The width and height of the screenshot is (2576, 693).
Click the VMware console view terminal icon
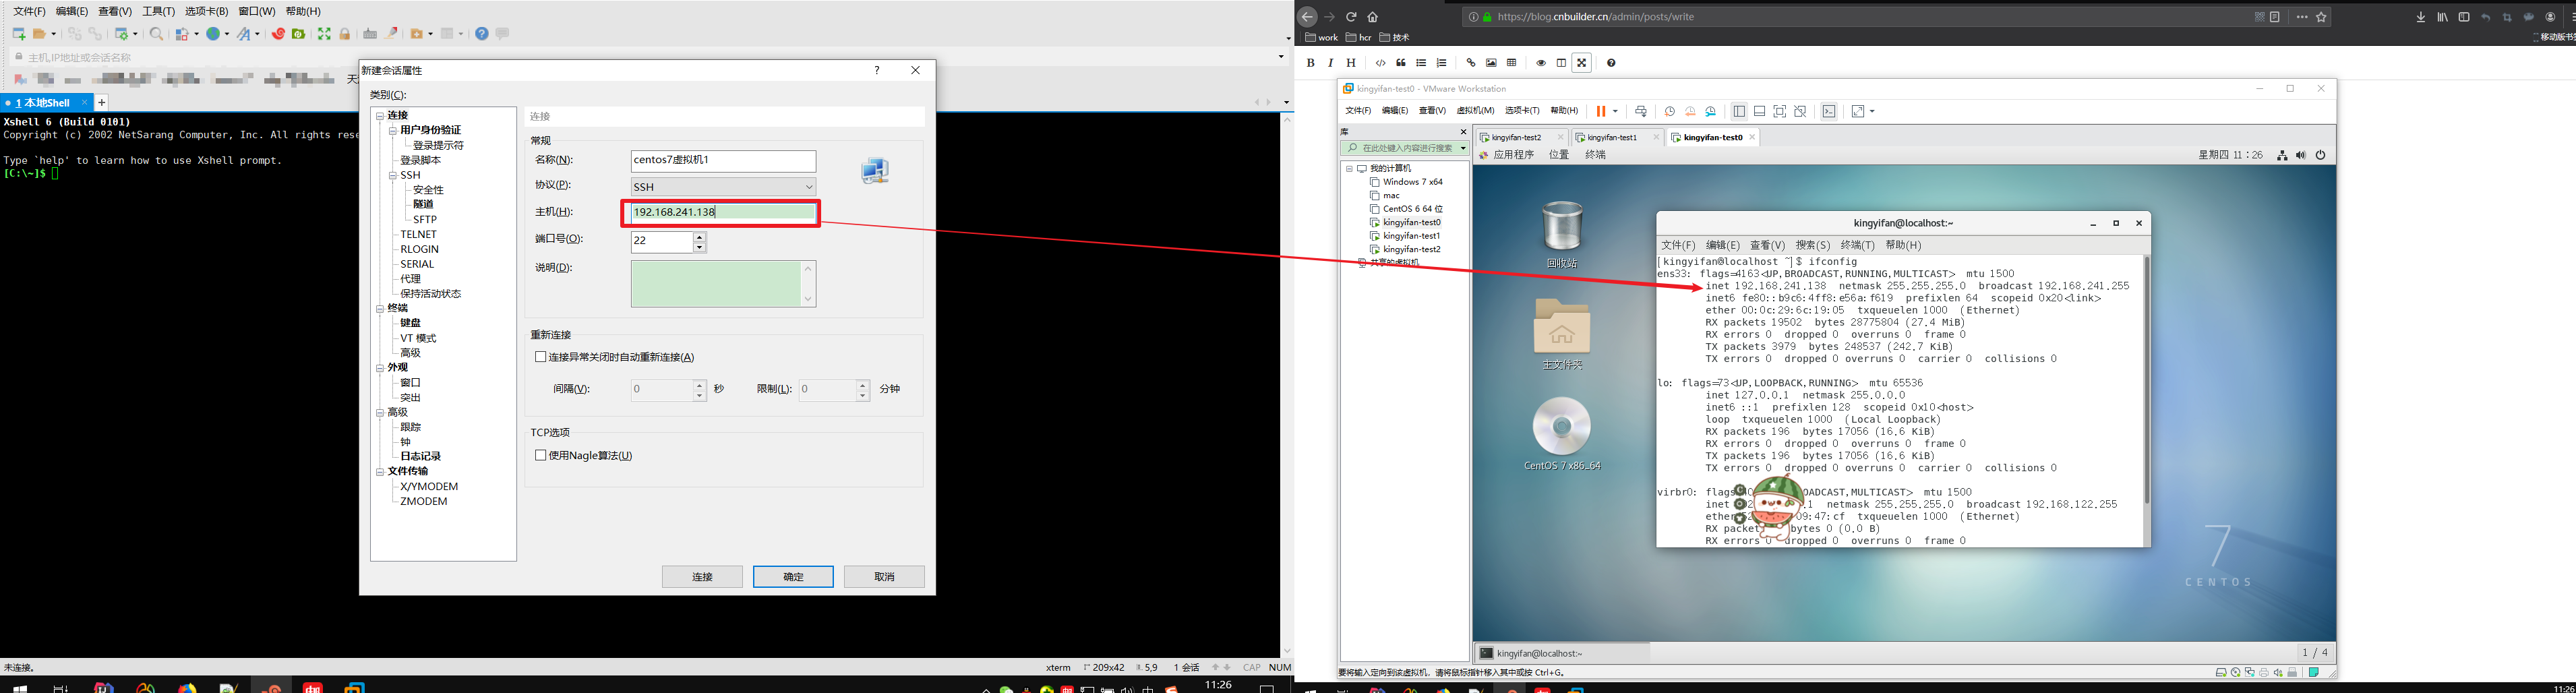1829,111
